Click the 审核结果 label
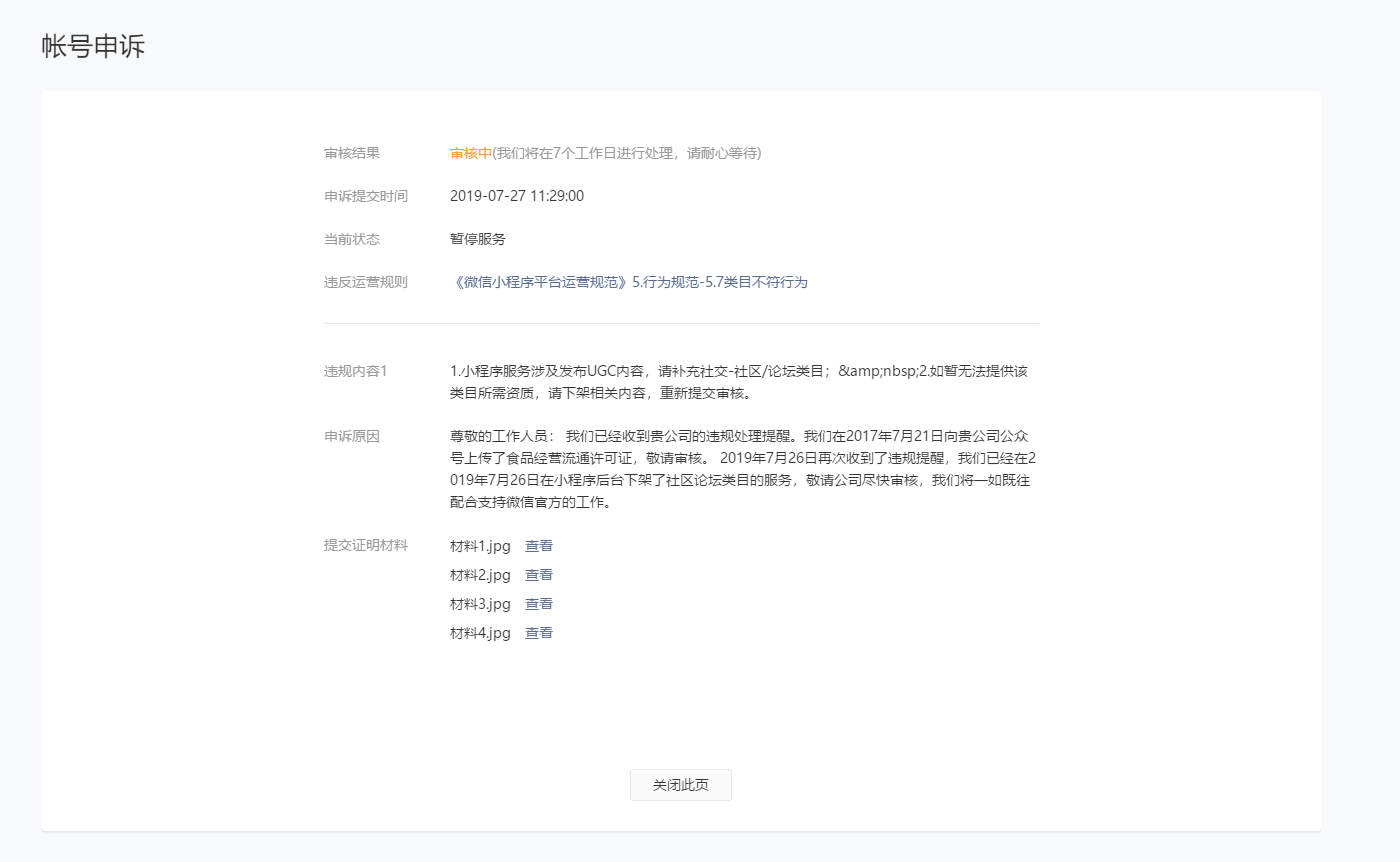 [352, 153]
